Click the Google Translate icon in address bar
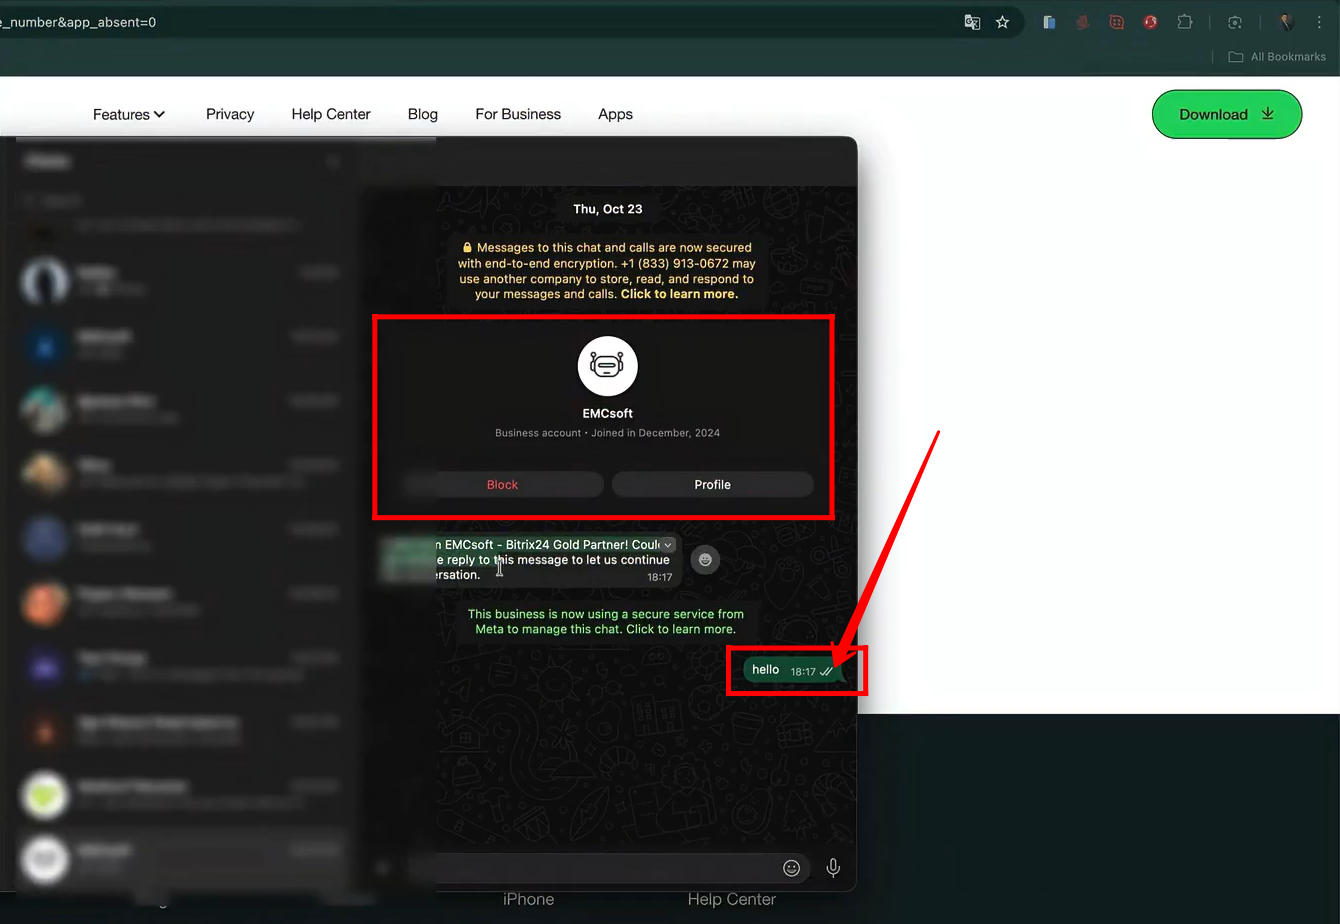The height and width of the screenshot is (924, 1340). [972, 22]
